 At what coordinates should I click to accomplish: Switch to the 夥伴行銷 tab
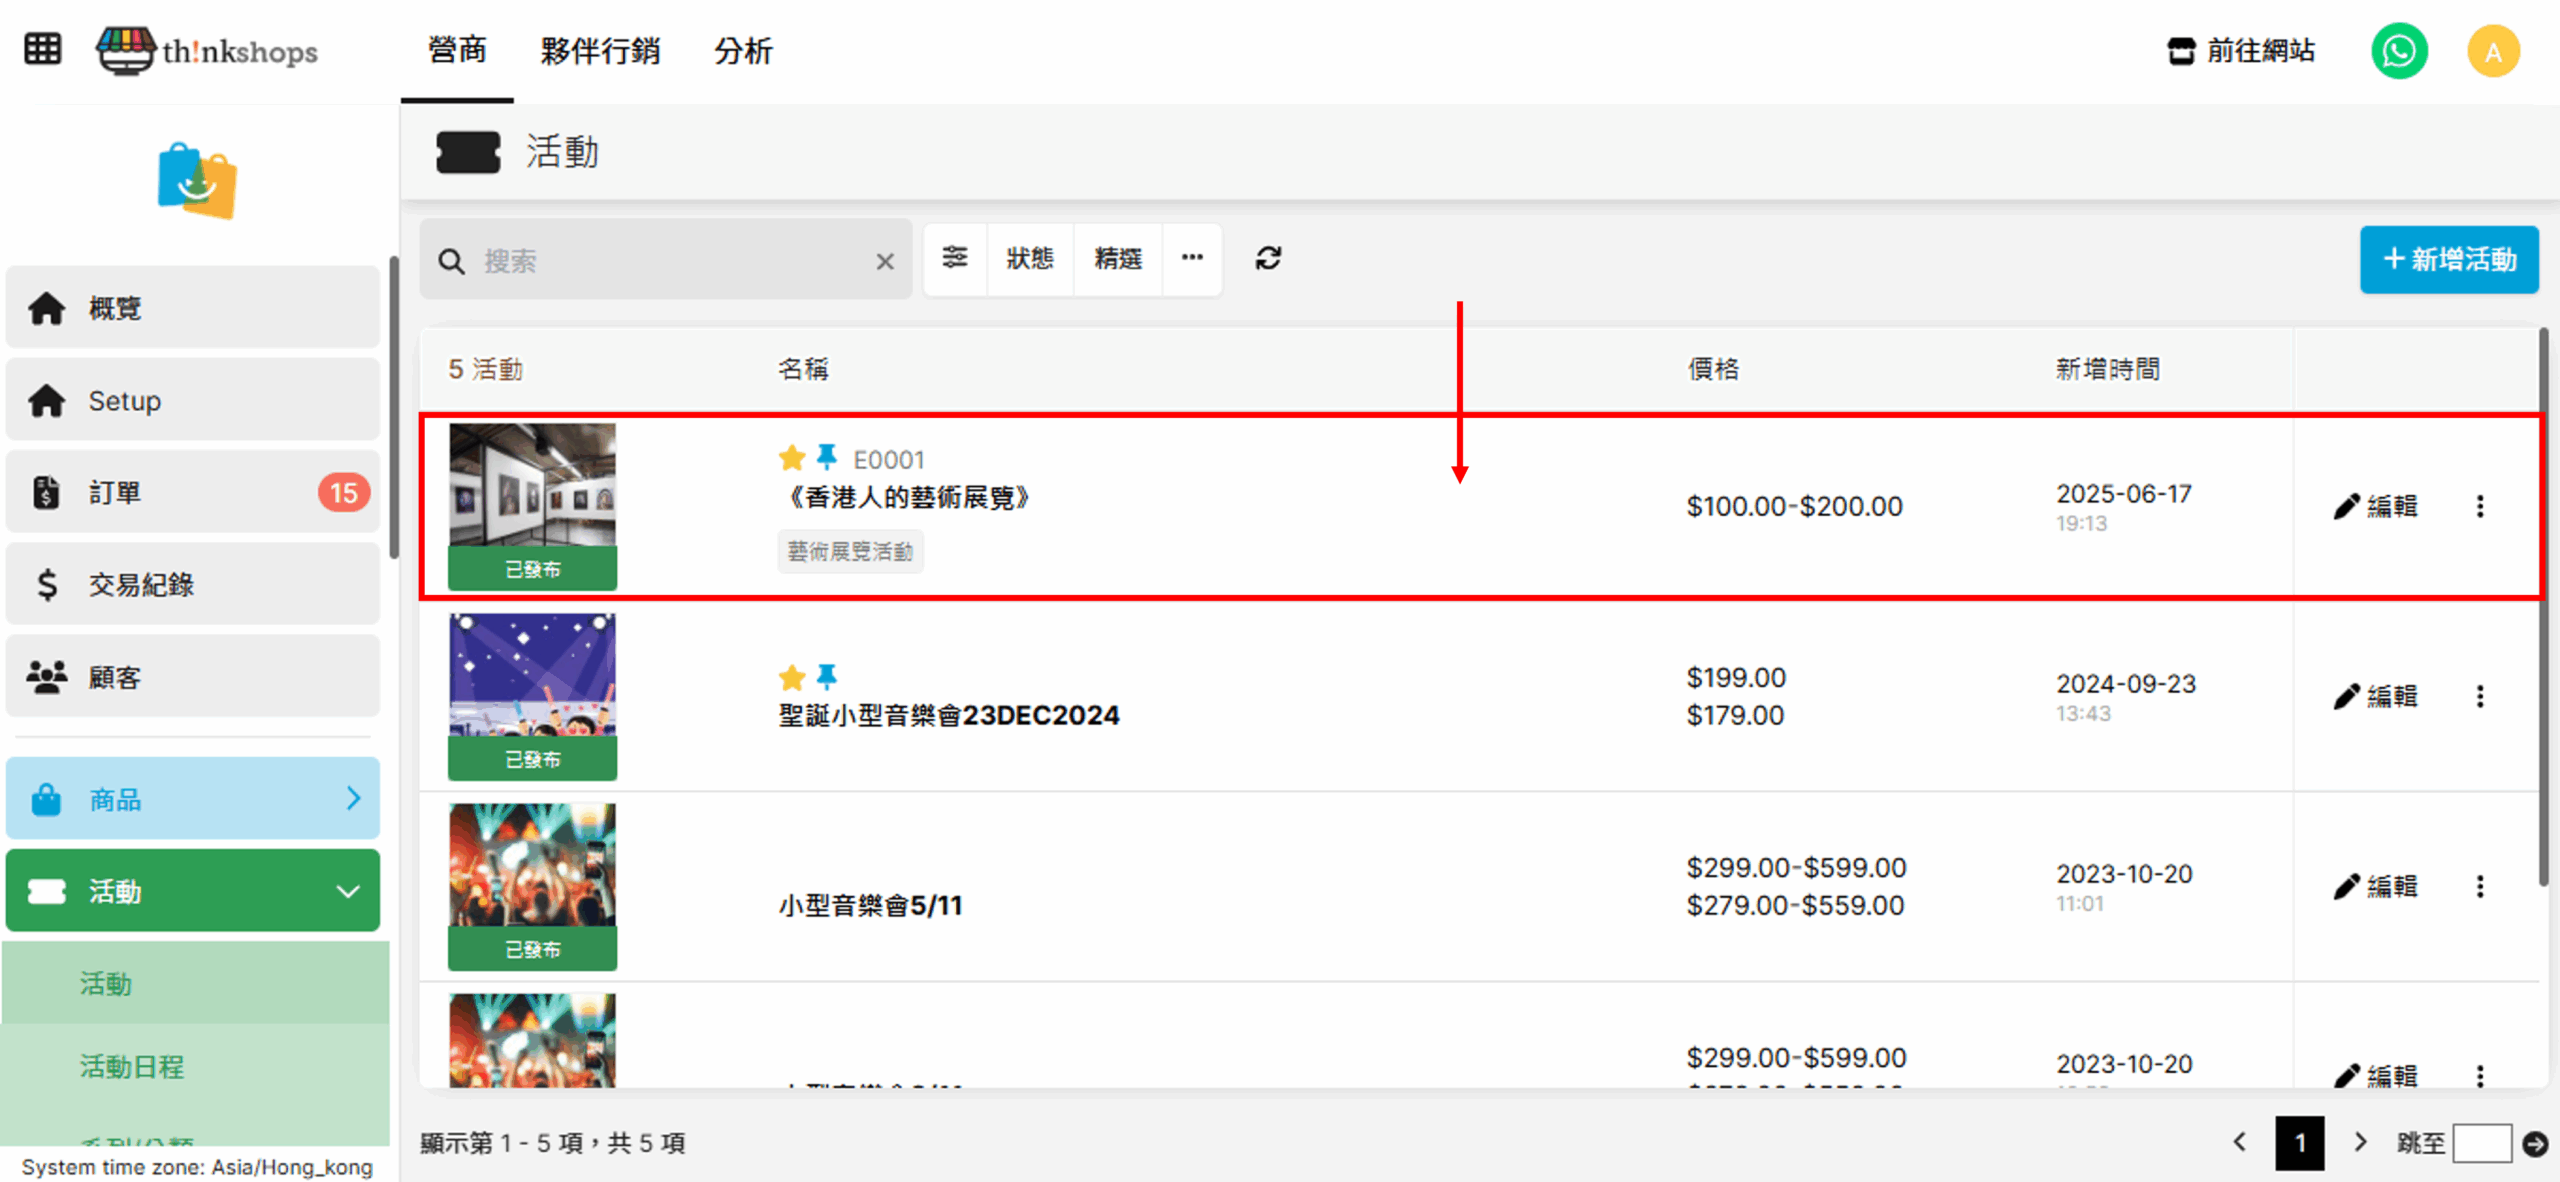tap(600, 51)
